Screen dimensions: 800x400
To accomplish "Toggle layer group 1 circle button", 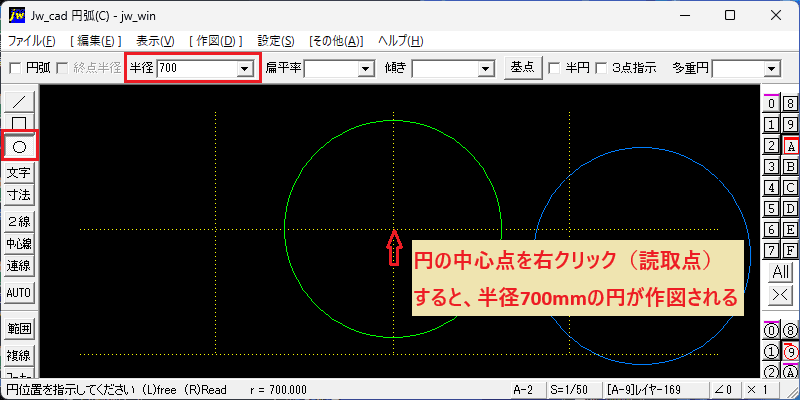I will [x=771, y=352].
